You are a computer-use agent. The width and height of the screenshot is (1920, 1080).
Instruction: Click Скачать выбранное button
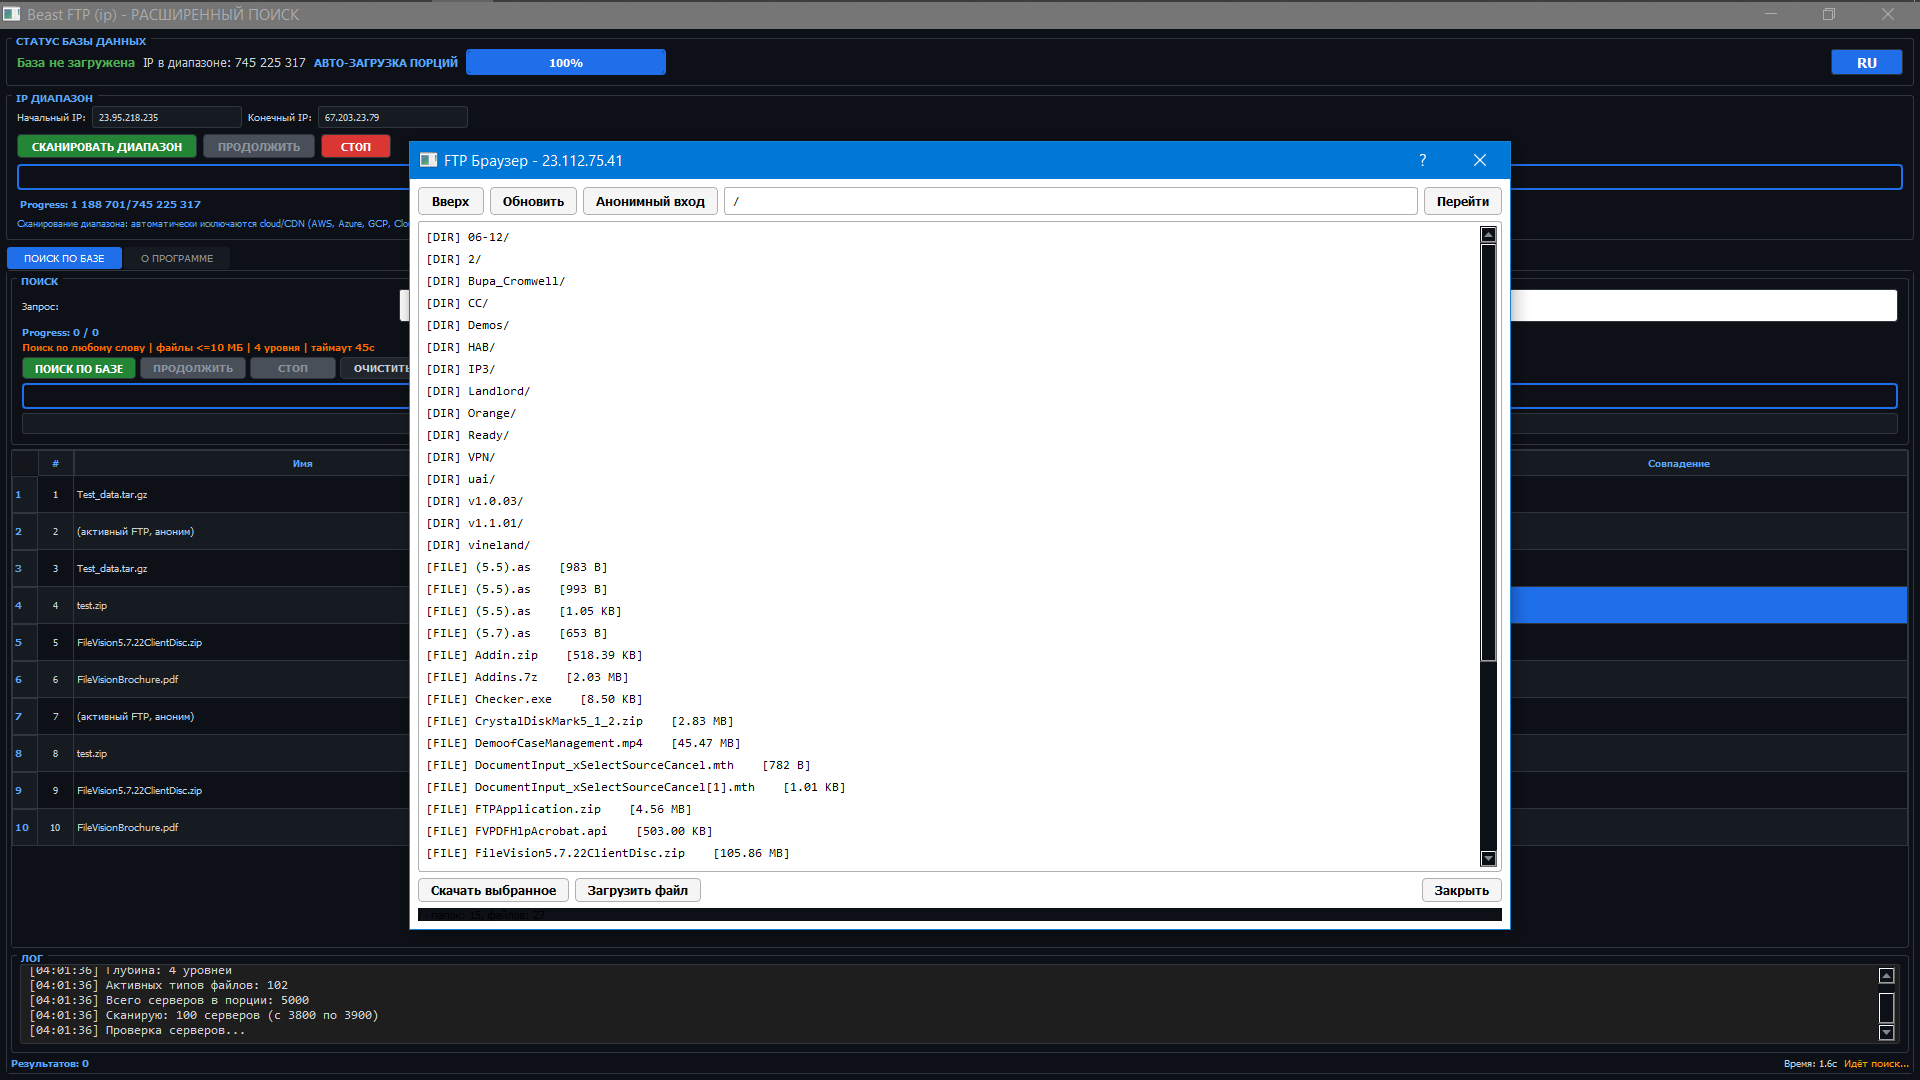(x=493, y=890)
